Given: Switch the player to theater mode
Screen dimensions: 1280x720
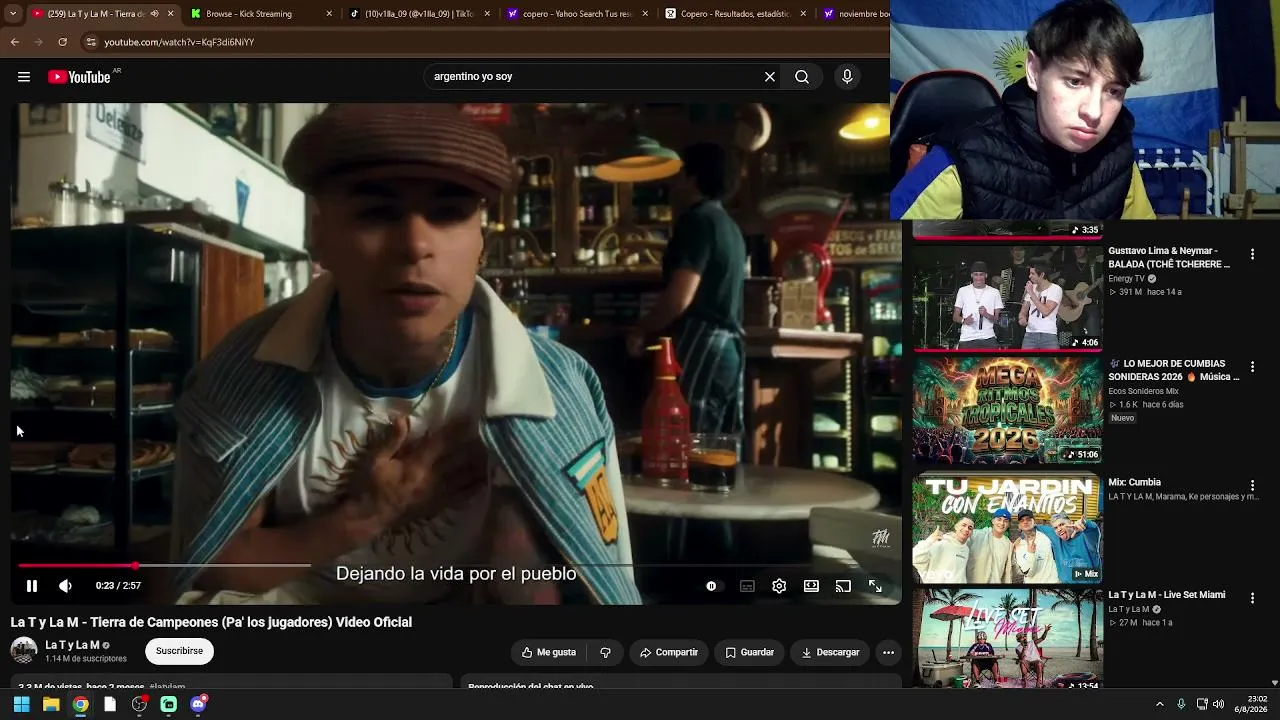Looking at the screenshot, I should 811,586.
